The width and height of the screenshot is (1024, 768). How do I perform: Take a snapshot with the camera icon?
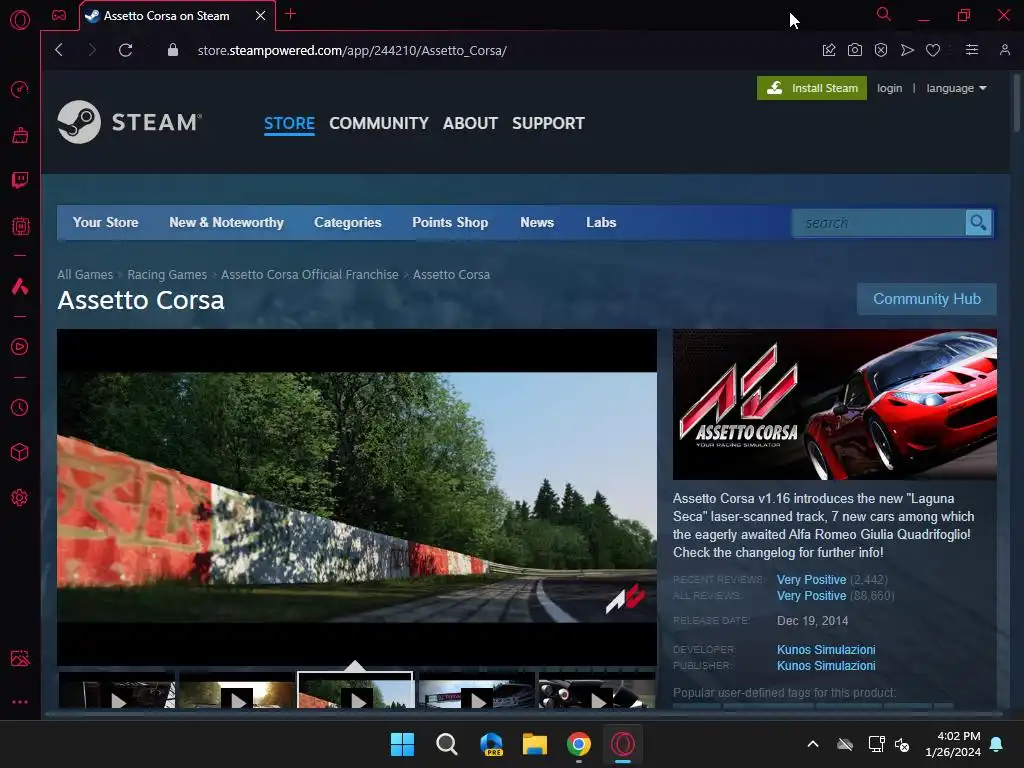[855, 50]
